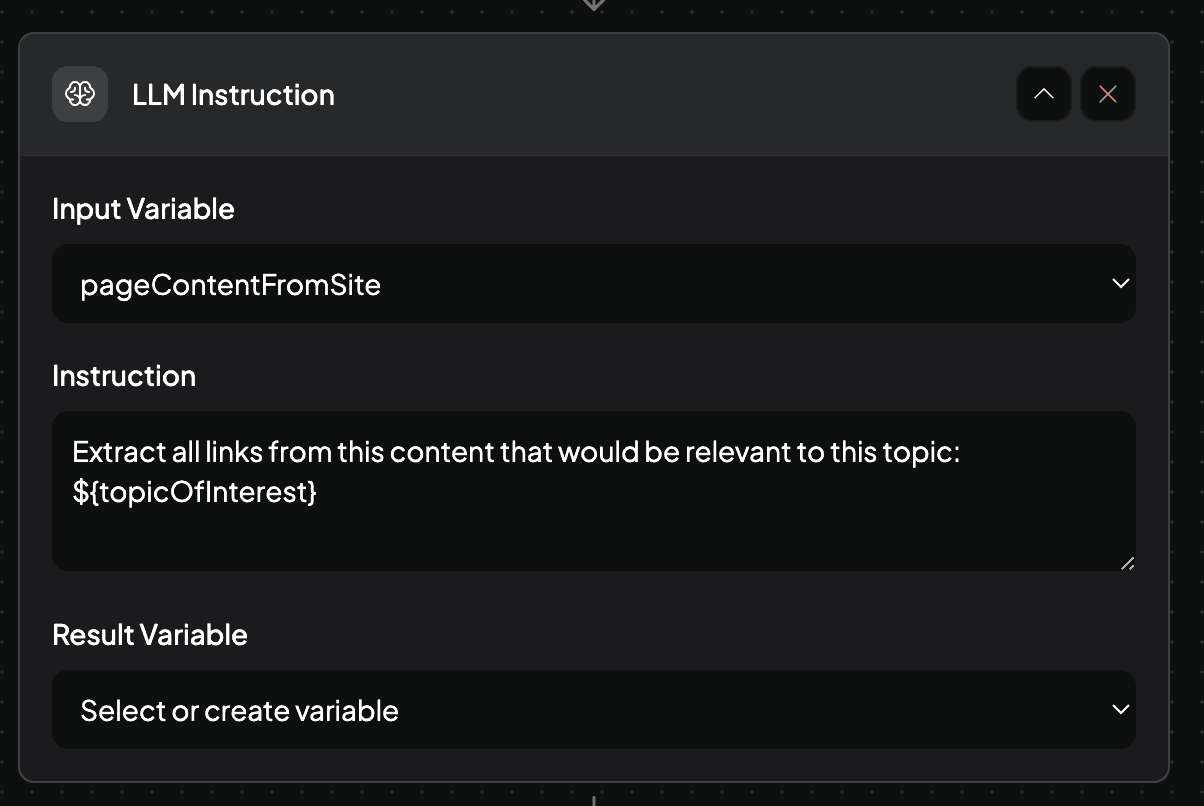Image resolution: width=1204 pixels, height=806 pixels.
Task: Click the "Input Variable" field label
Action: [143, 209]
